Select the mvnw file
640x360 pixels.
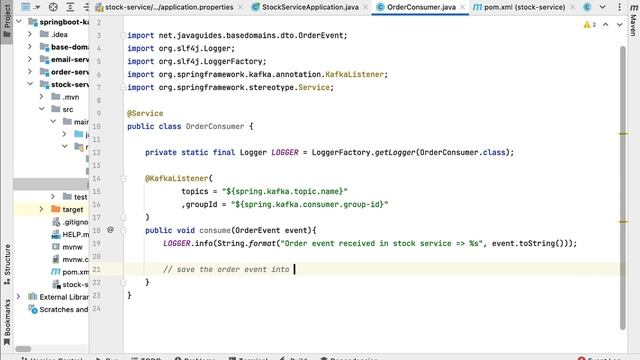coord(68,247)
